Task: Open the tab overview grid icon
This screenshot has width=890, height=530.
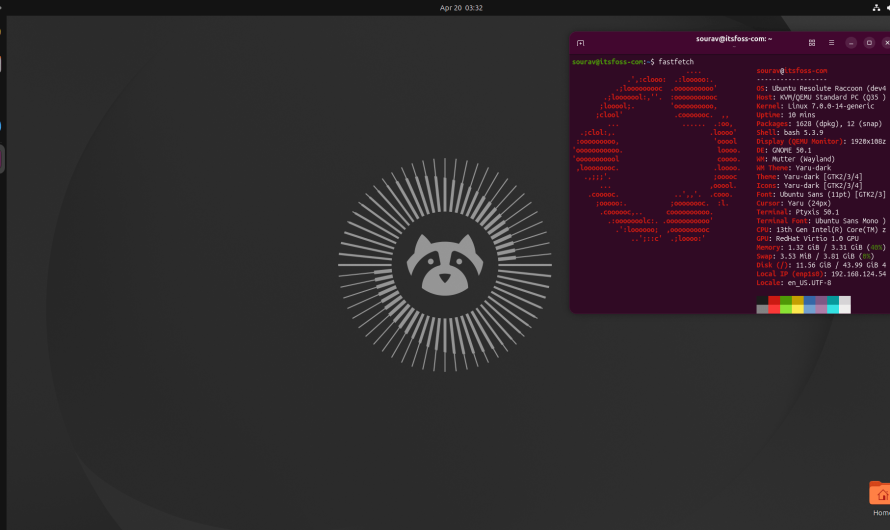Action: pyautogui.click(x=812, y=43)
